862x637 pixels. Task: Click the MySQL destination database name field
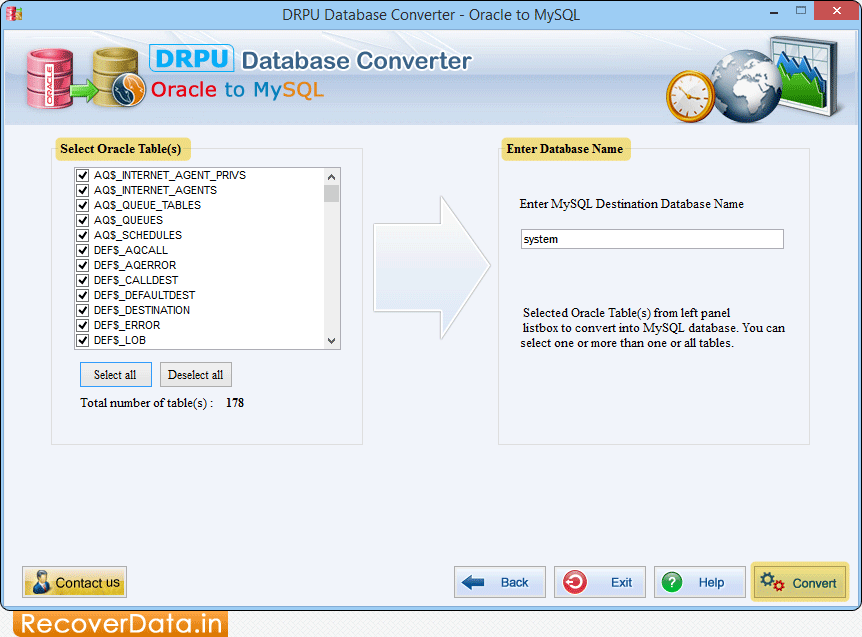pyautogui.click(x=652, y=239)
